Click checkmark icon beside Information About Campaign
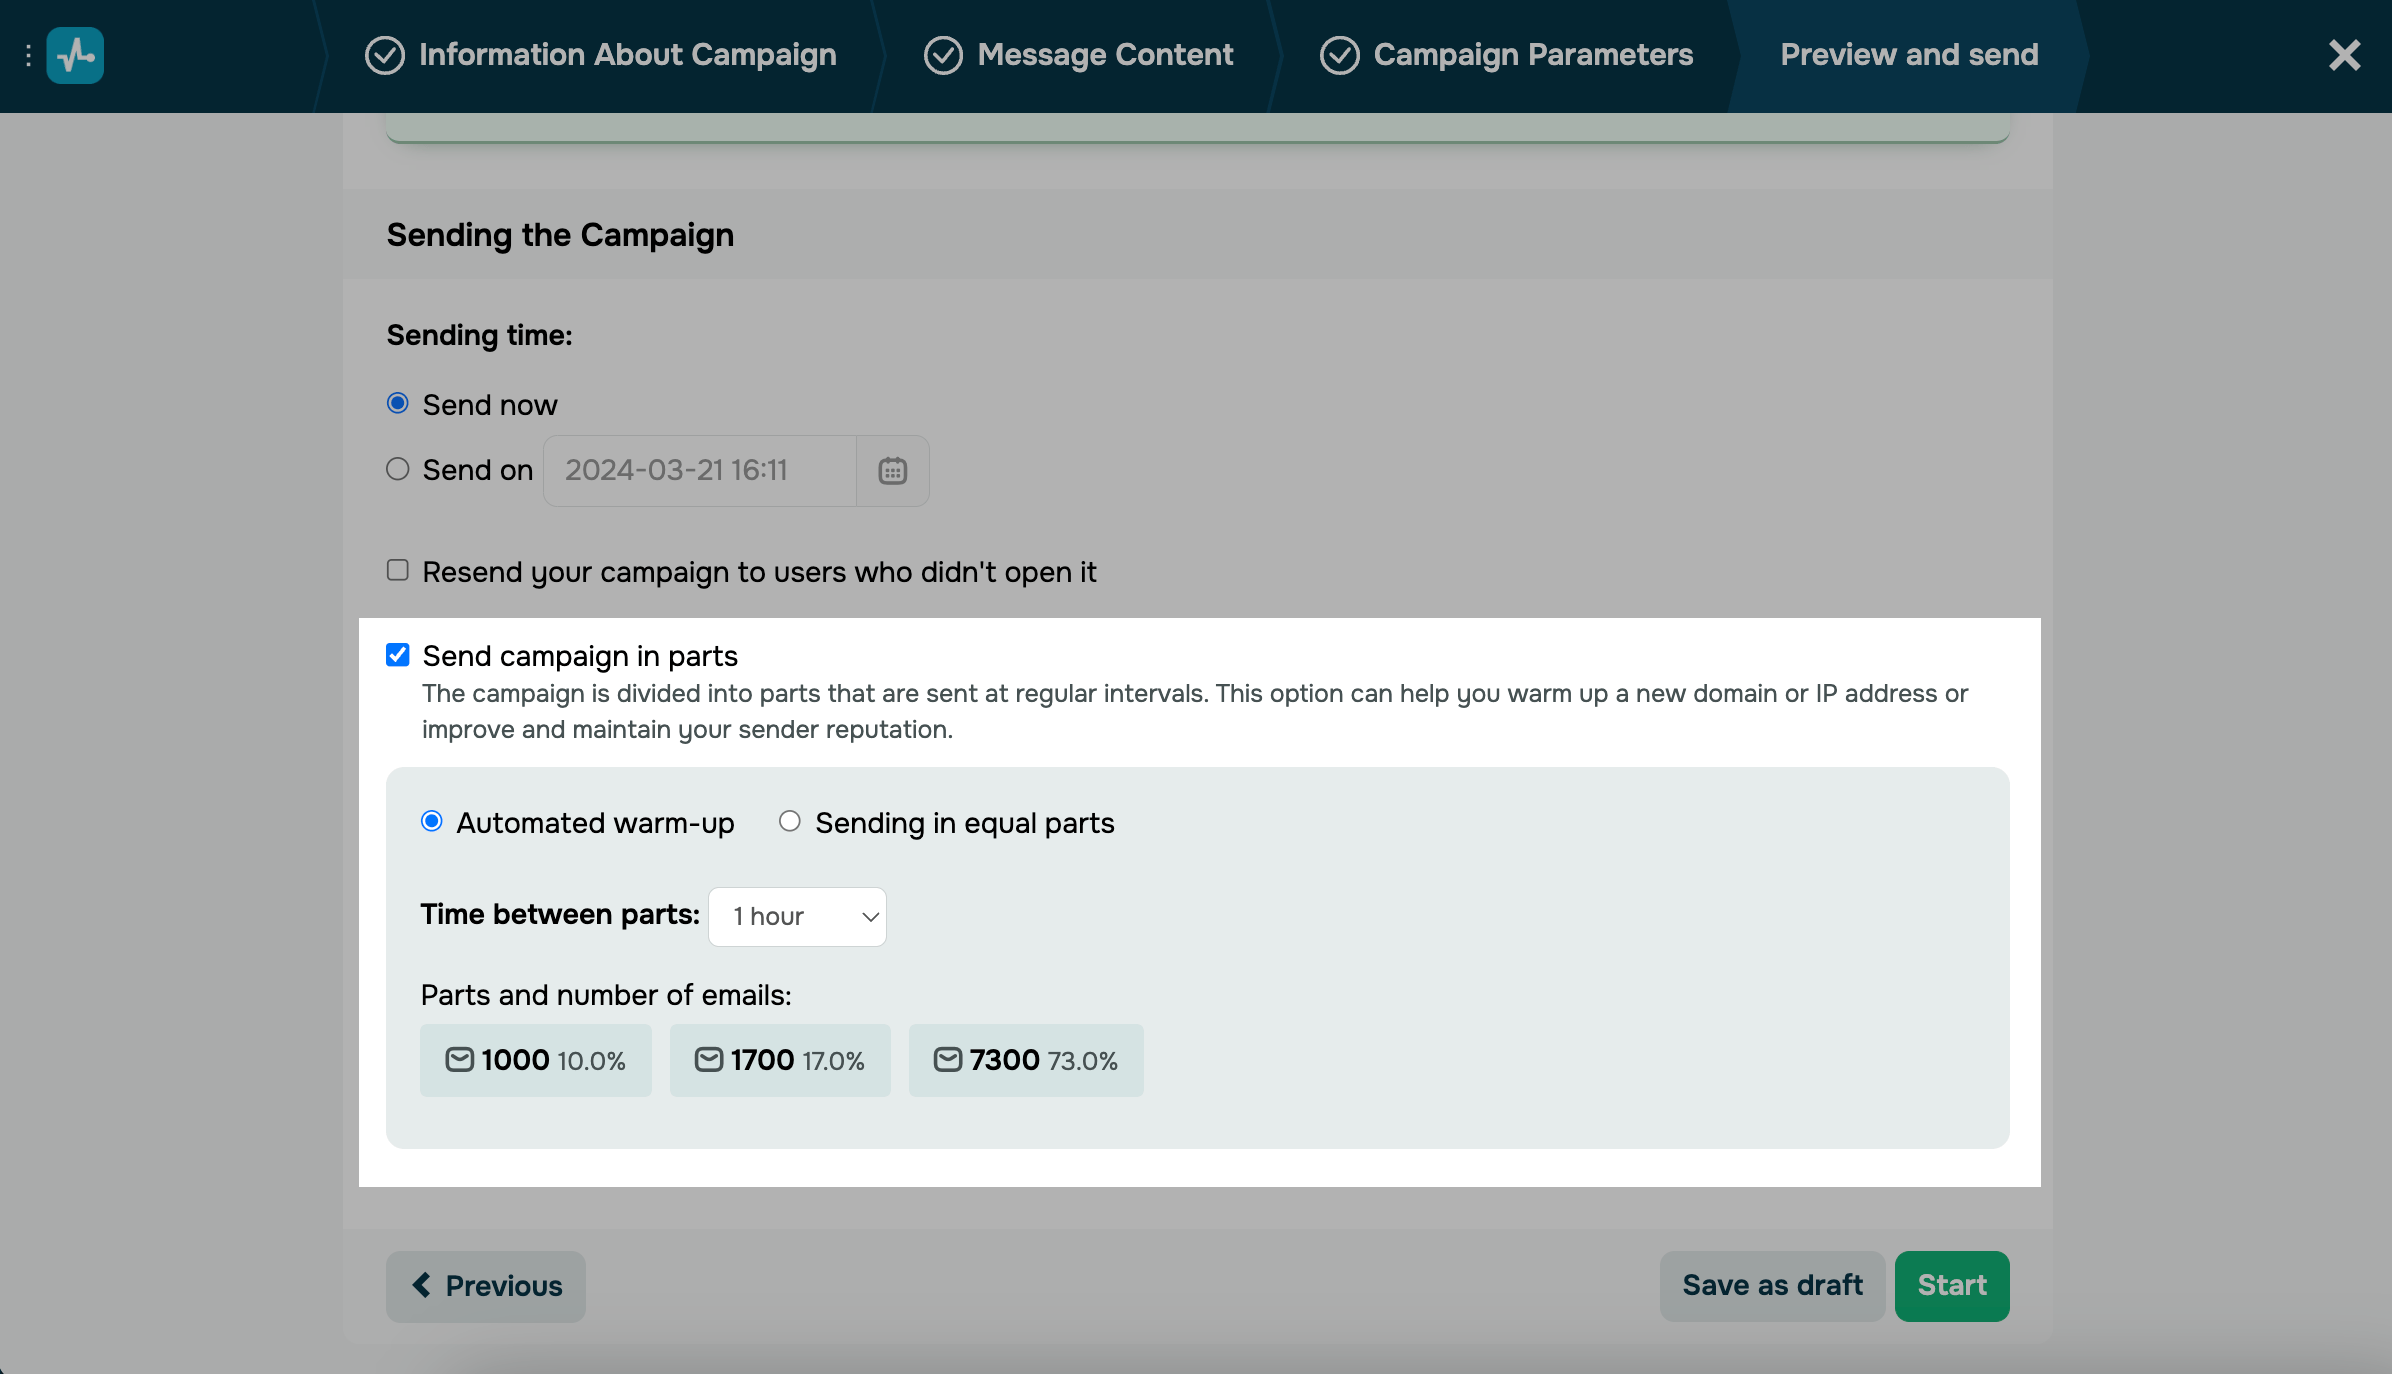 tap(385, 56)
